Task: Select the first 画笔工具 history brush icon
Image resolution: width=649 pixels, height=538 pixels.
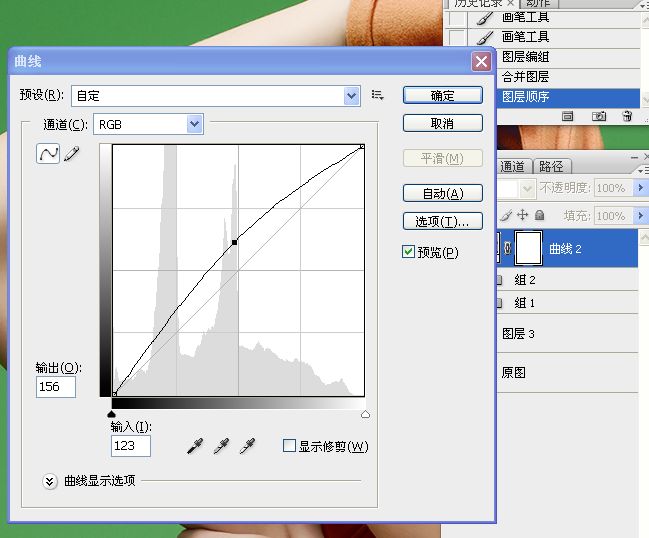Action: coord(484,17)
